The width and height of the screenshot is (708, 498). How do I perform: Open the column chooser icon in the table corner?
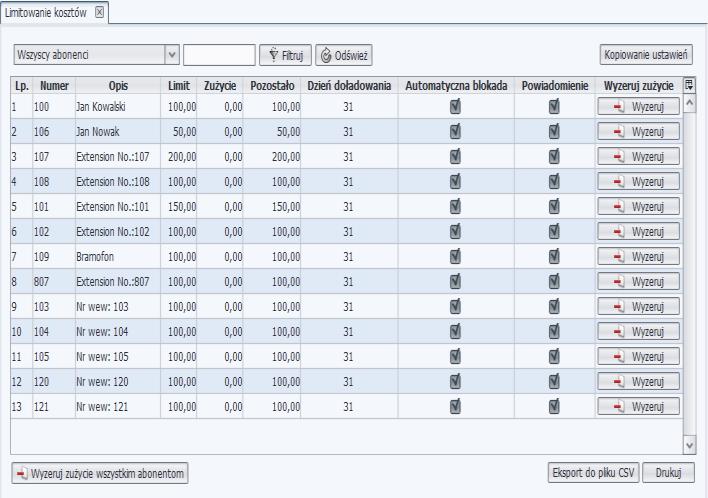(689, 85)
